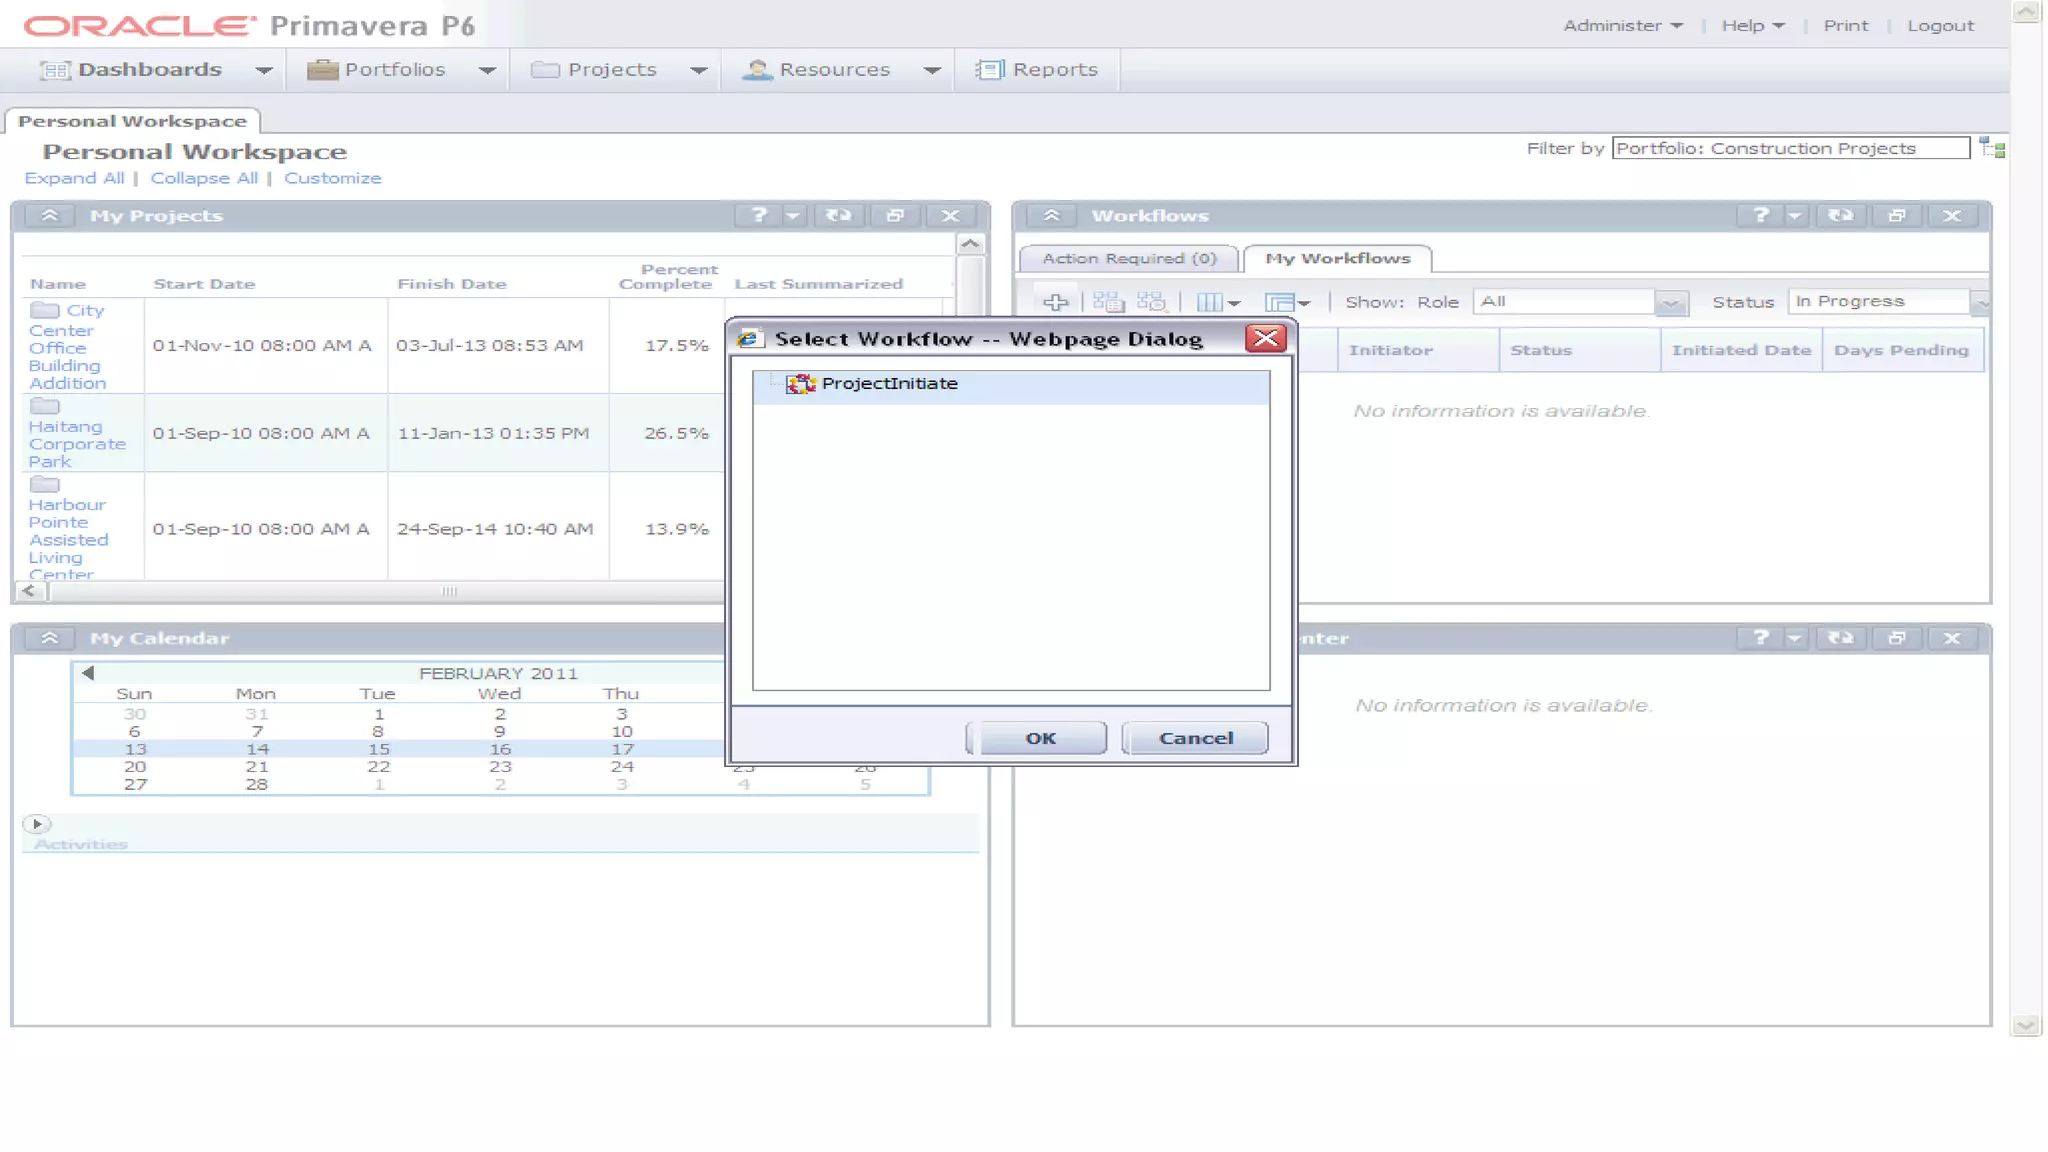Refresh the bottom-right panel
The height and width of the screenshot is (1152, 2048).
pos(1840,638)
